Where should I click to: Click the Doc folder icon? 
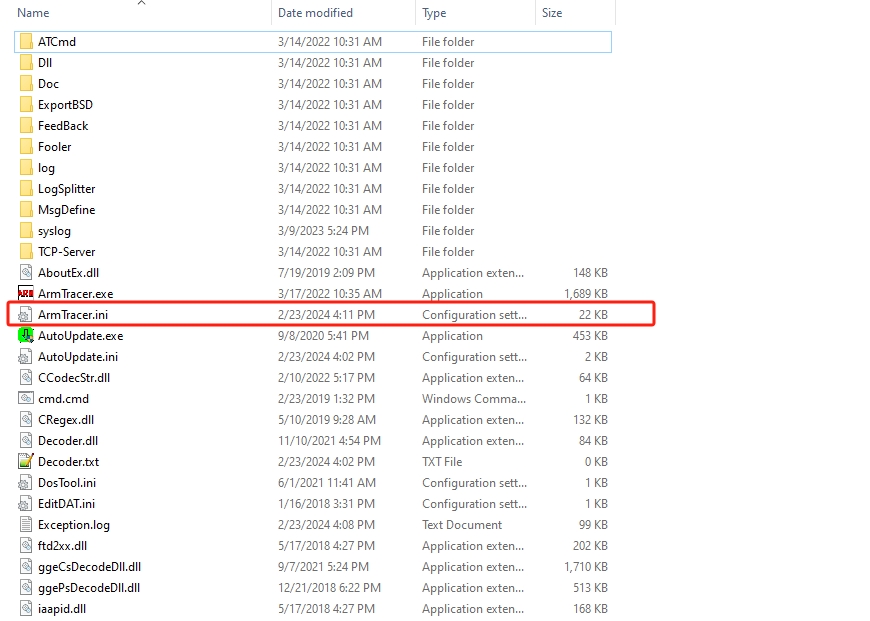[x=26, y=84]
